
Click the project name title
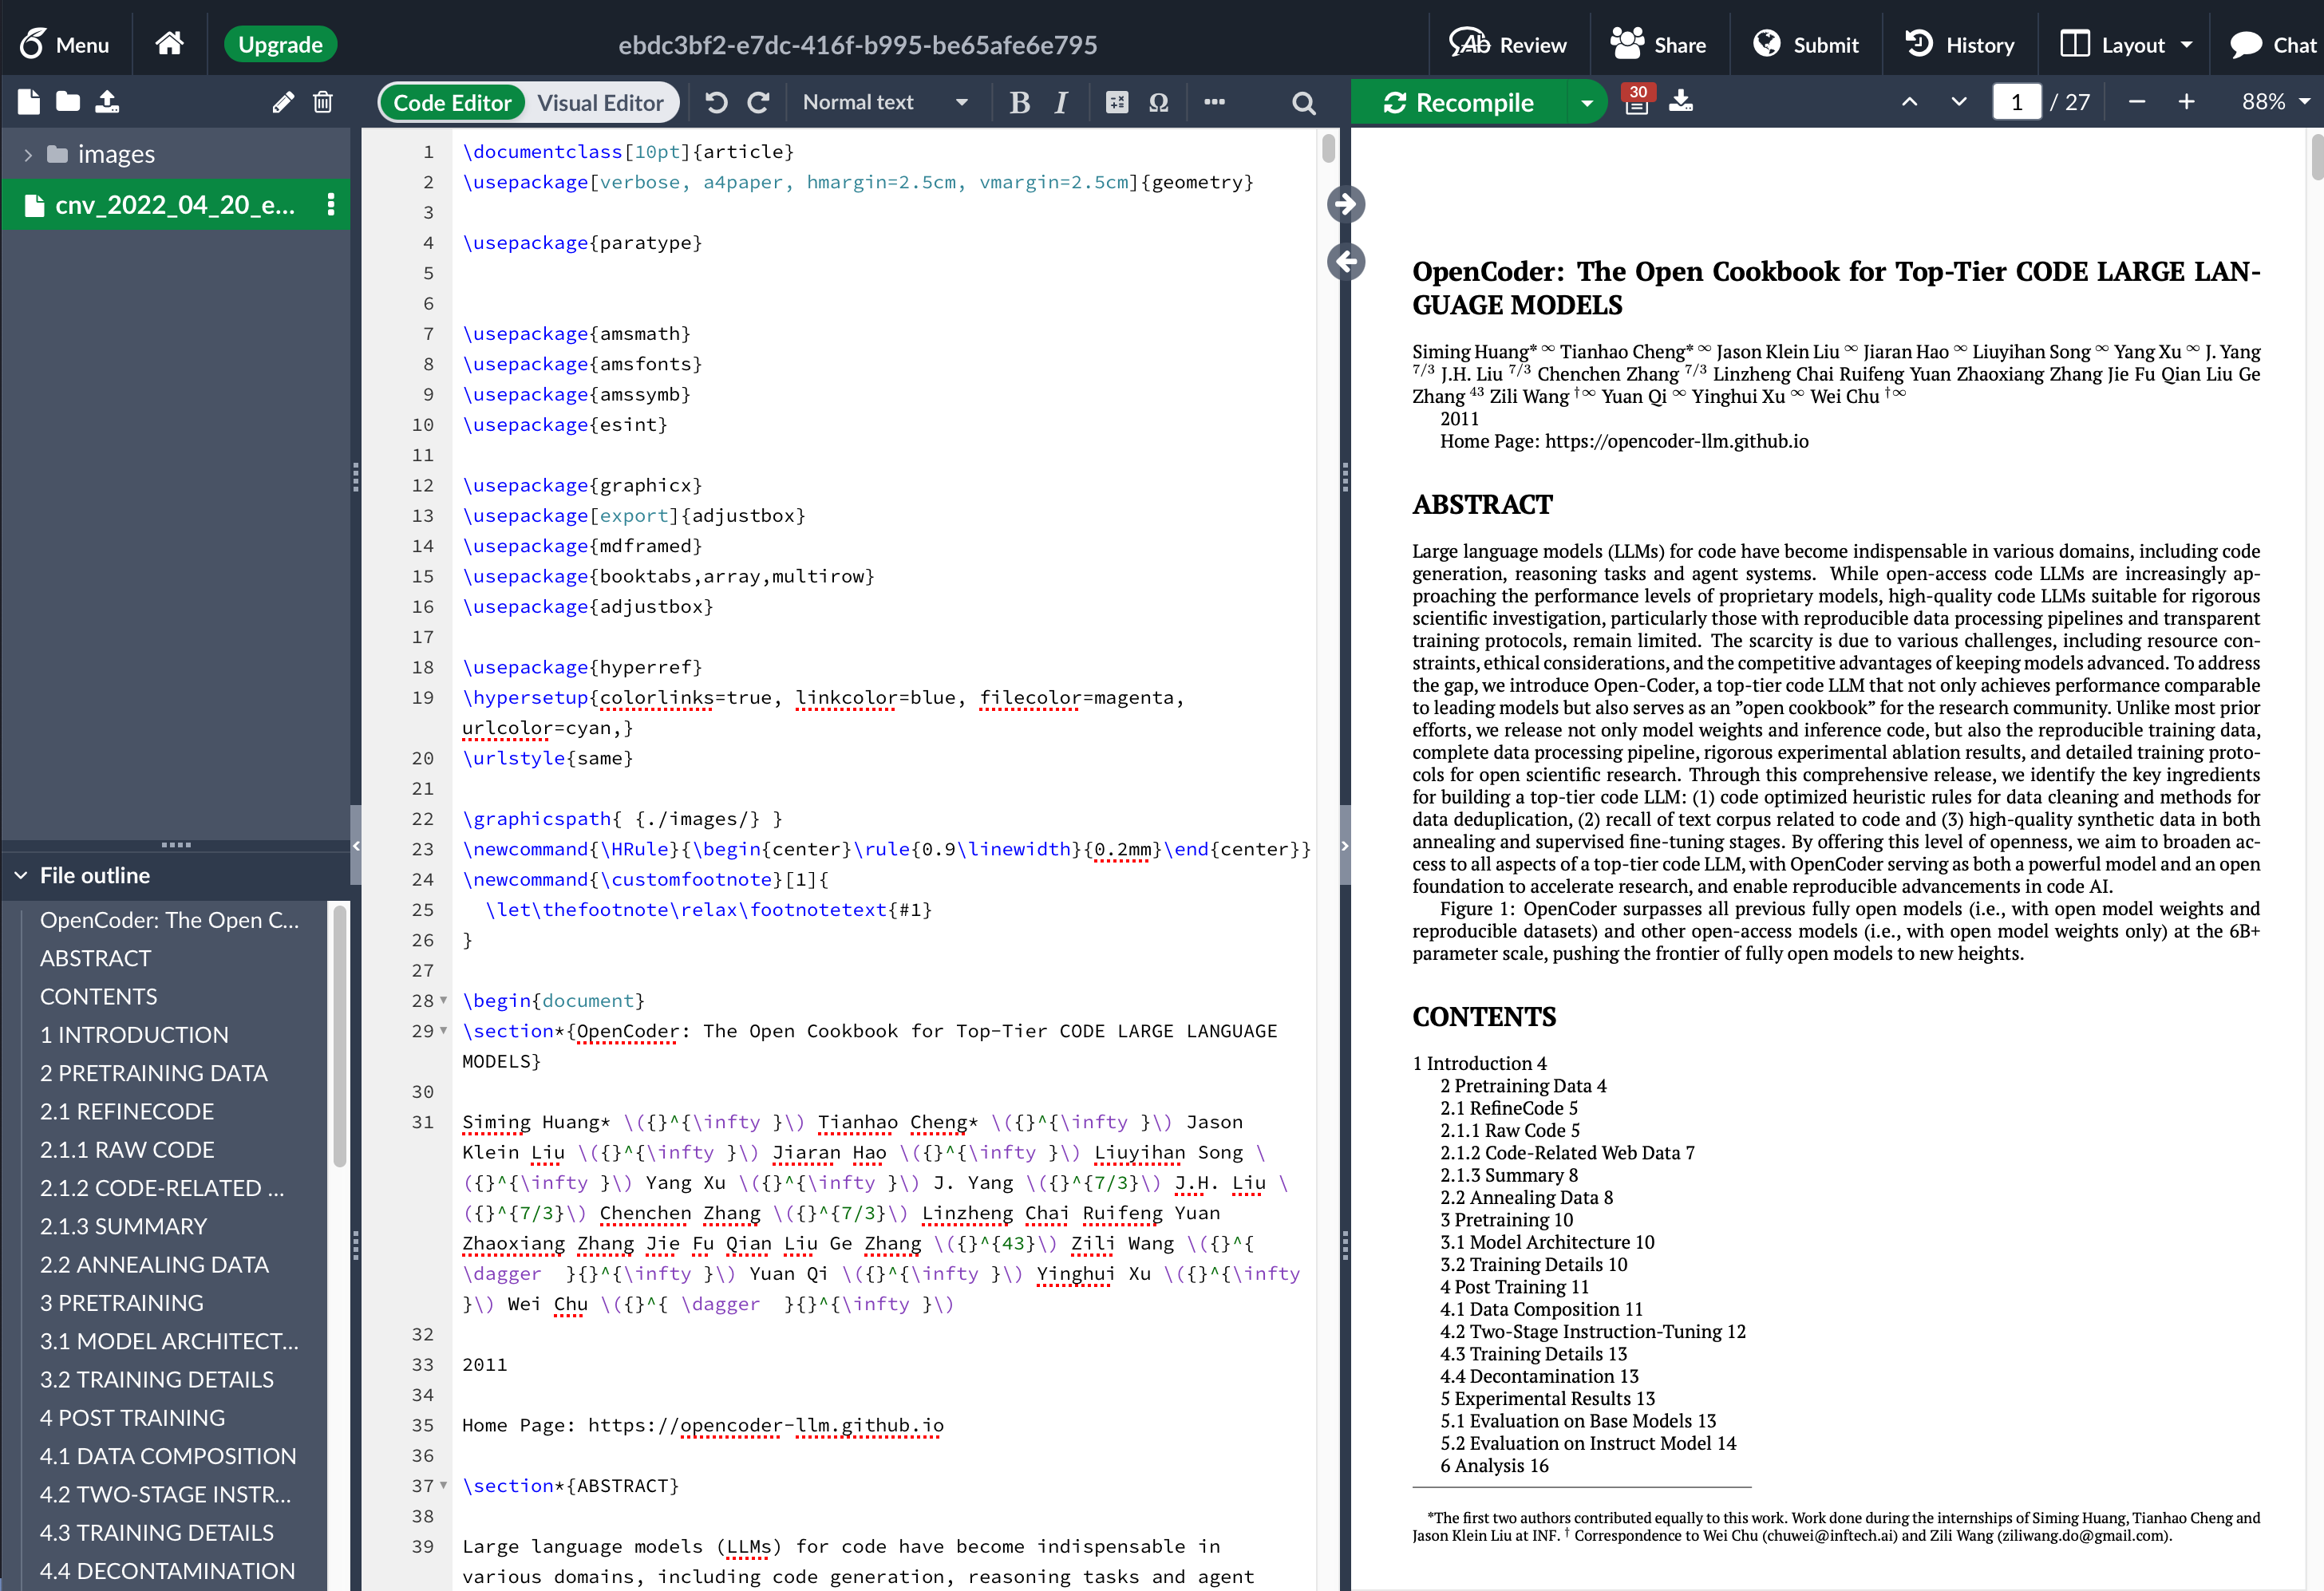click(x=857, y=45)
